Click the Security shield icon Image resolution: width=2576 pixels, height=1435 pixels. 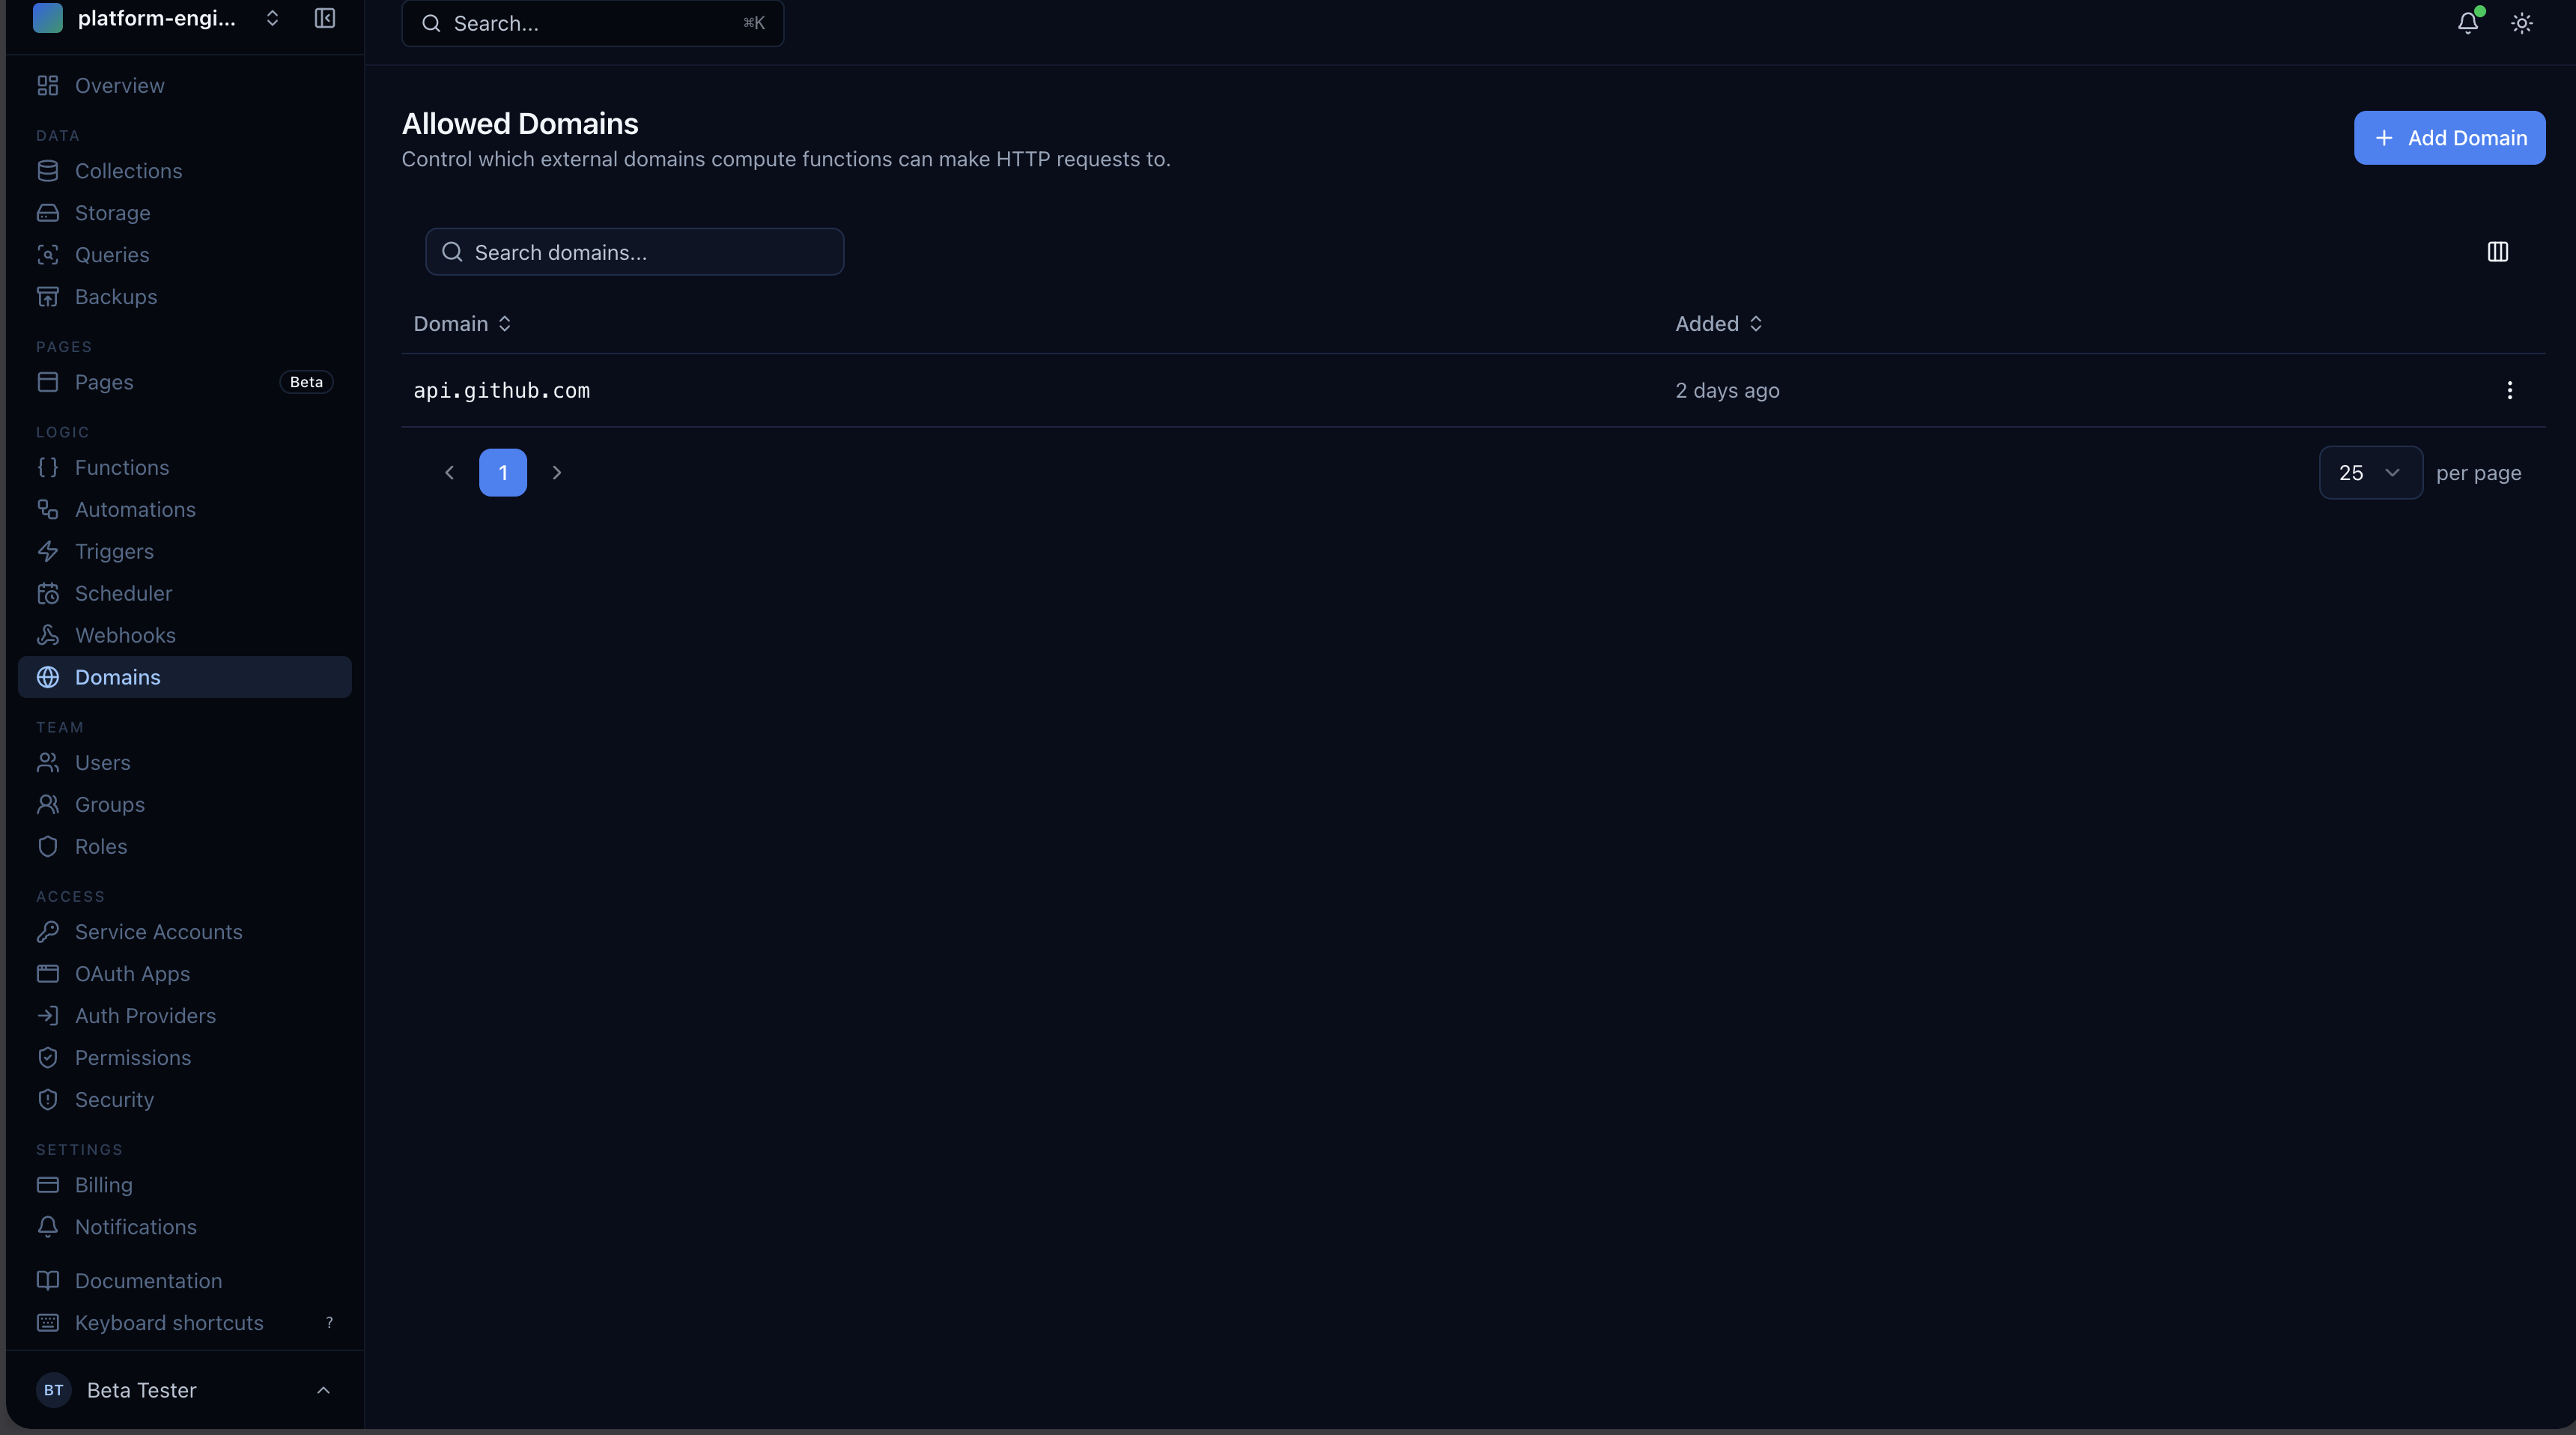48,1100
